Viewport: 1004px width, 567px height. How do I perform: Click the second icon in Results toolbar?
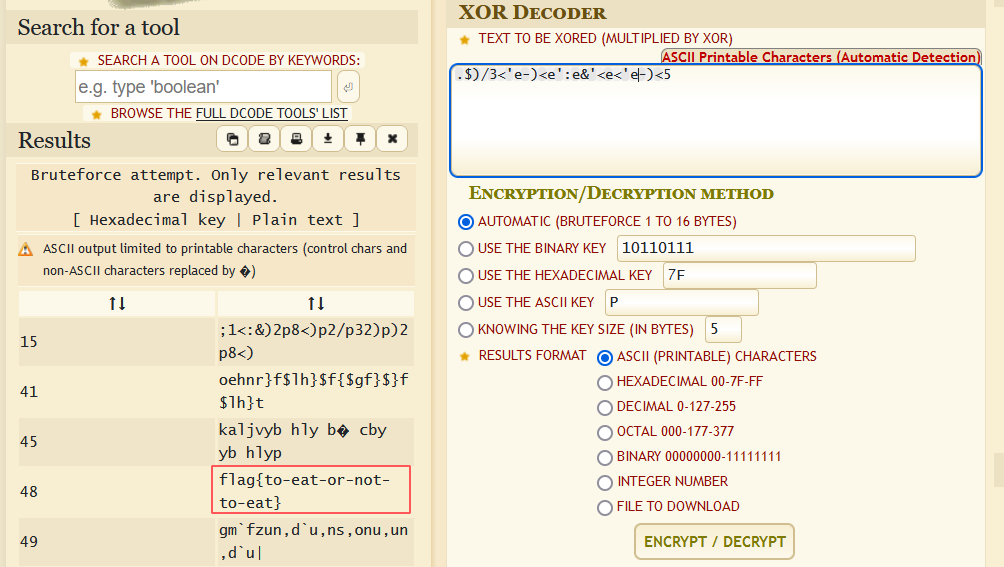264,139
